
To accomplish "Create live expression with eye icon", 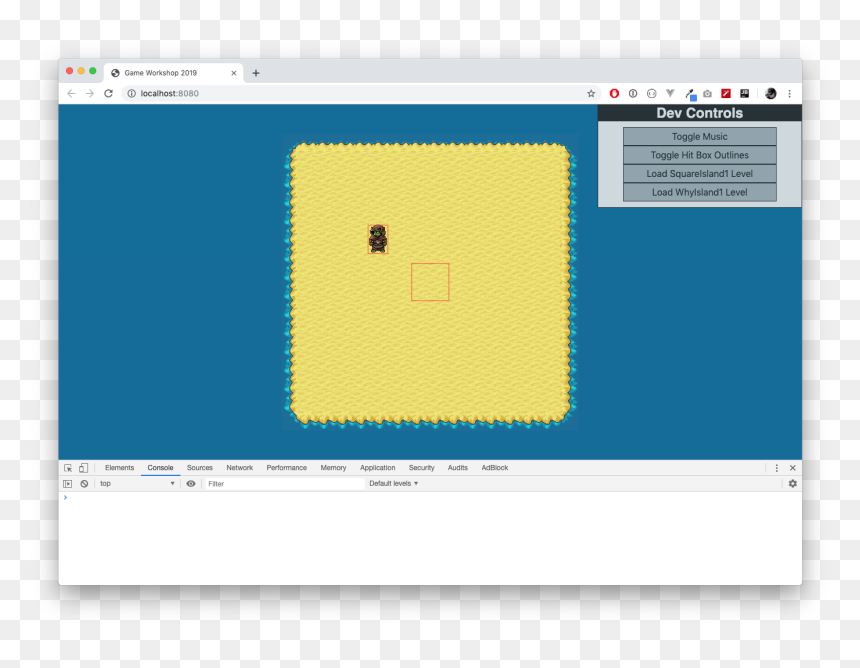I will pyautogui.click(x=191, y=484).
